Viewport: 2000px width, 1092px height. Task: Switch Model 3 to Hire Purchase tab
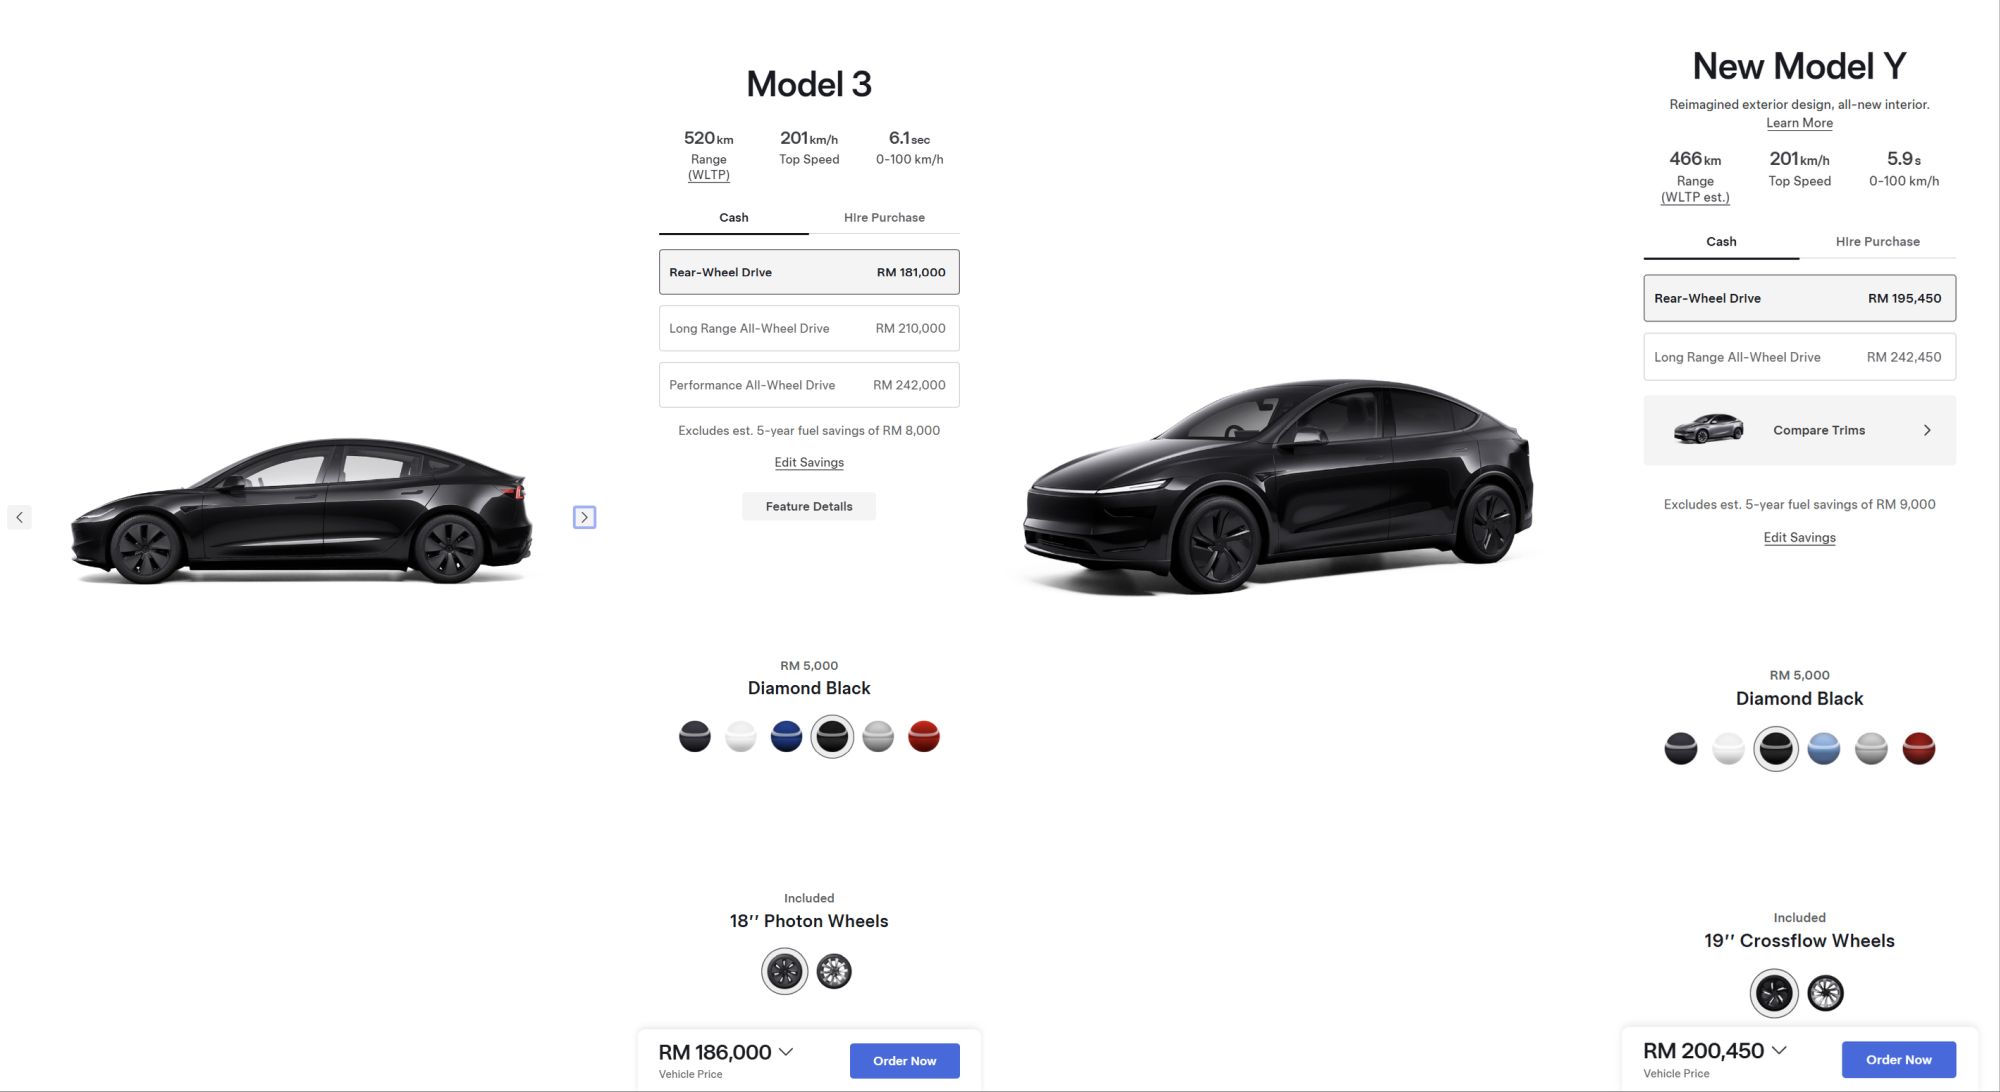[884, 217]
